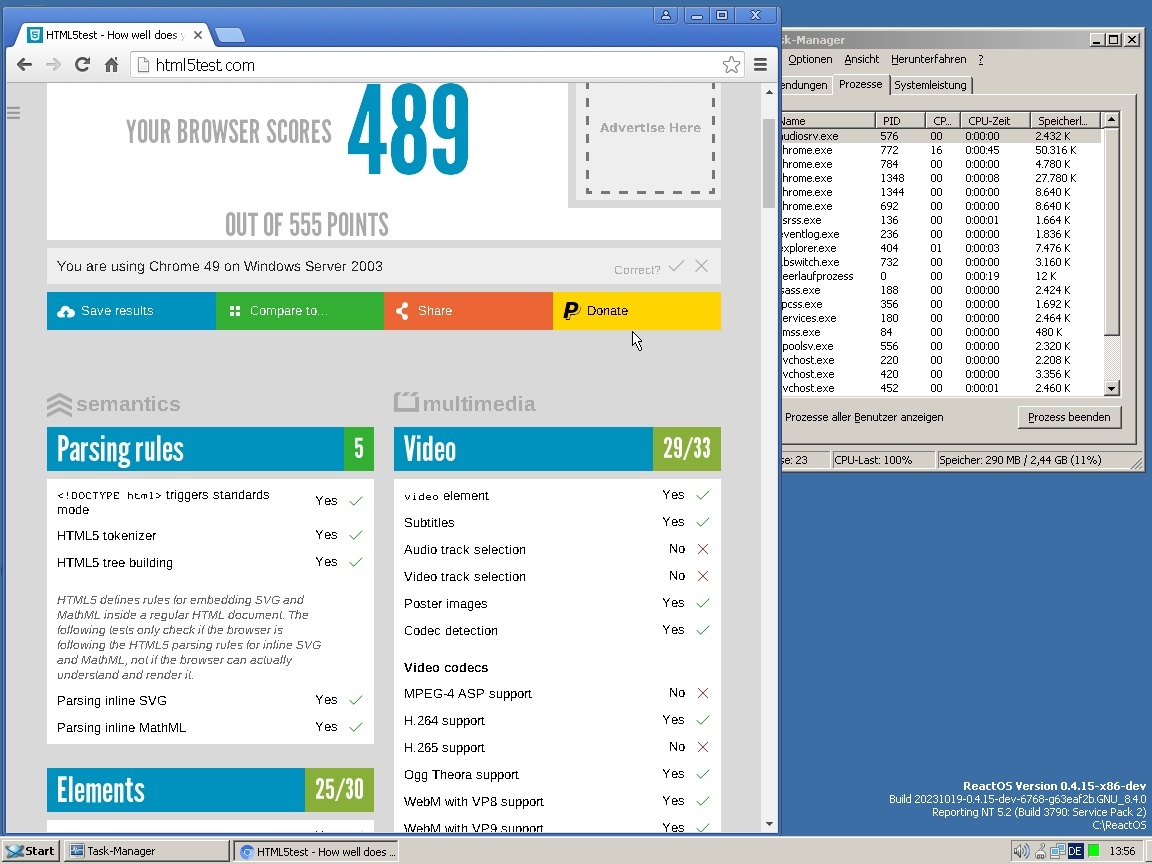The width and height of the screenshot is (1152, 864).
Task: Bookmark page with the star icon
Action: (731, 65)
